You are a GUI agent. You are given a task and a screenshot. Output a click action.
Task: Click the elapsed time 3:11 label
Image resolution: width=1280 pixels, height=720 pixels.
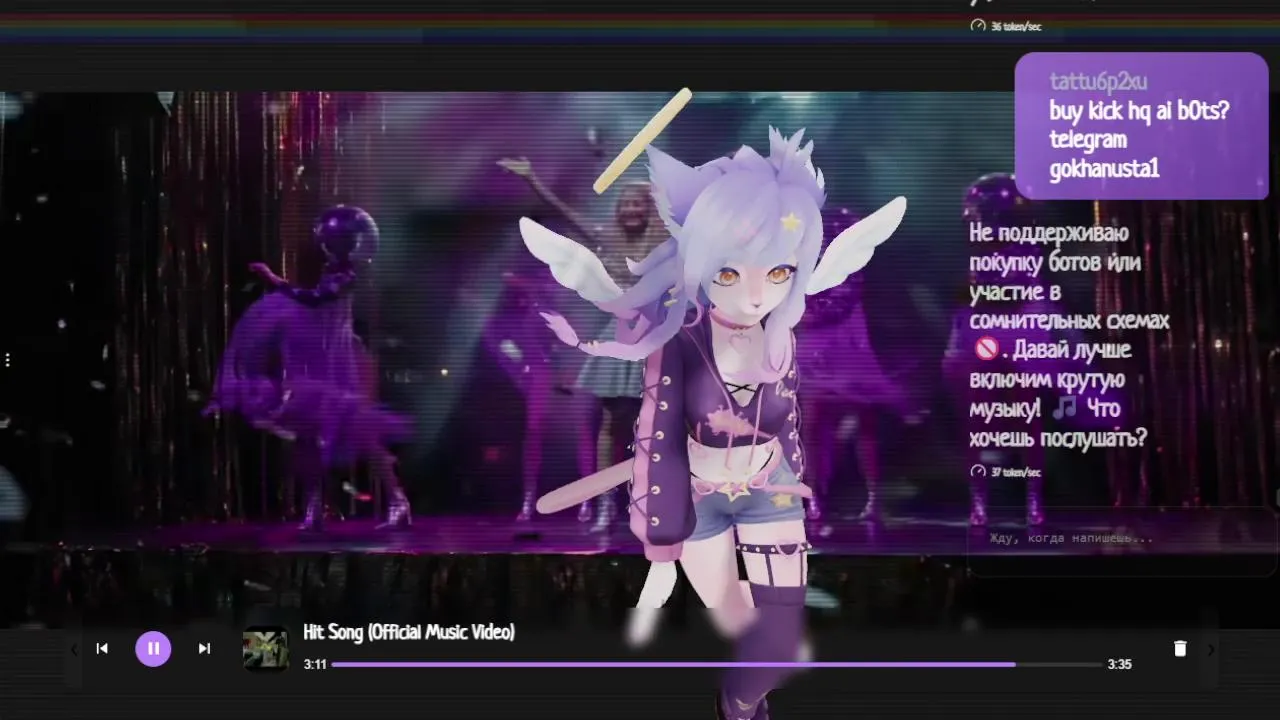[315, 664]
